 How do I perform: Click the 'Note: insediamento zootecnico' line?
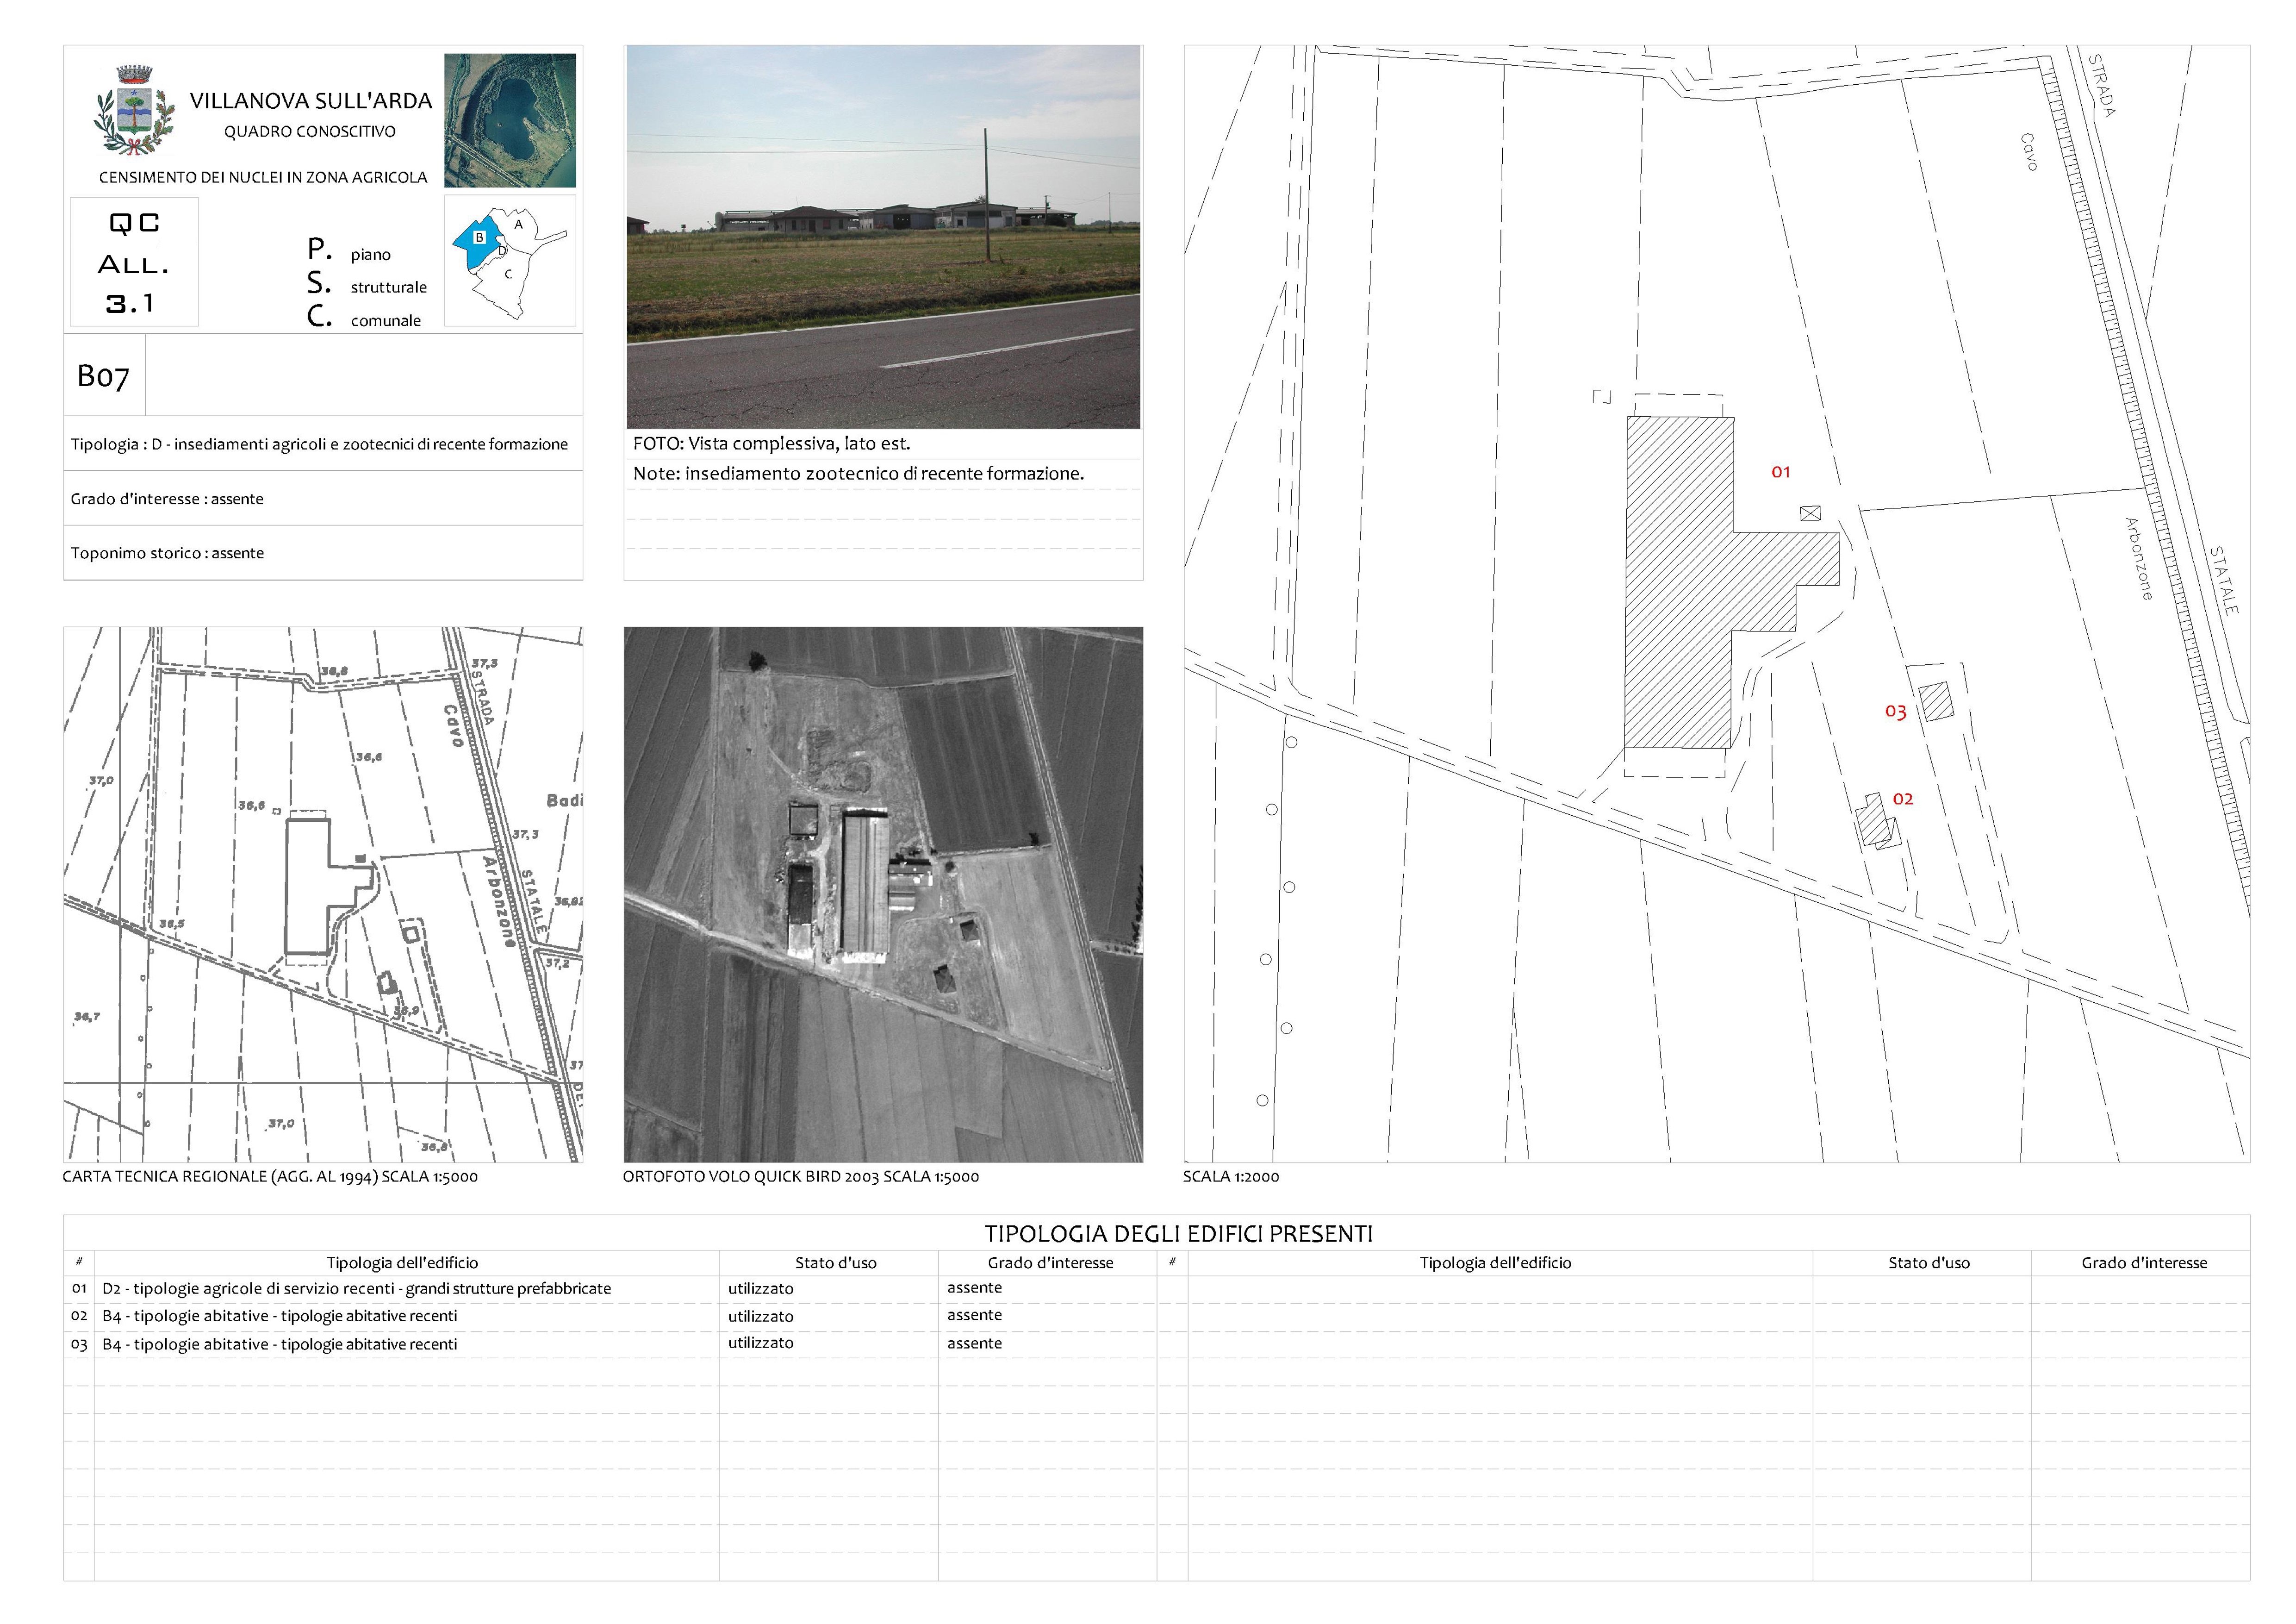(x=858, y=474)
